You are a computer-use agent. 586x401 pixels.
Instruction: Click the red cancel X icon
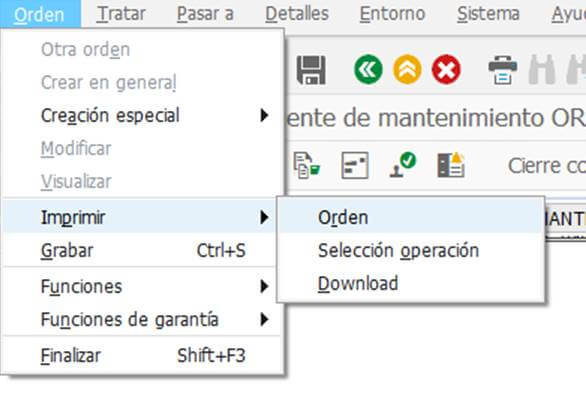[446, 70]
